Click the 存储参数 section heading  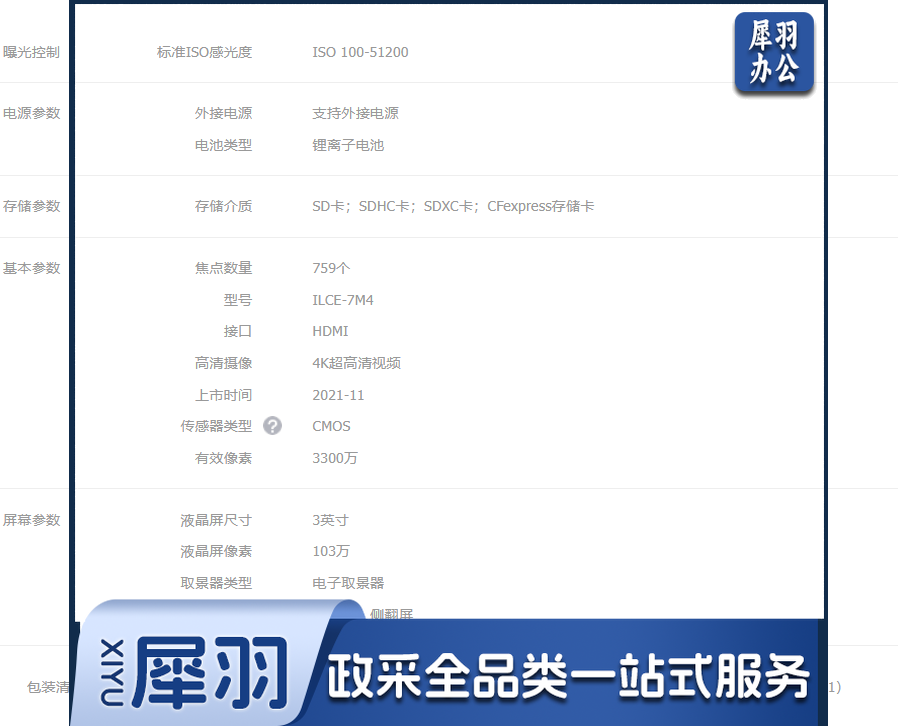click(x=31, y=206)
